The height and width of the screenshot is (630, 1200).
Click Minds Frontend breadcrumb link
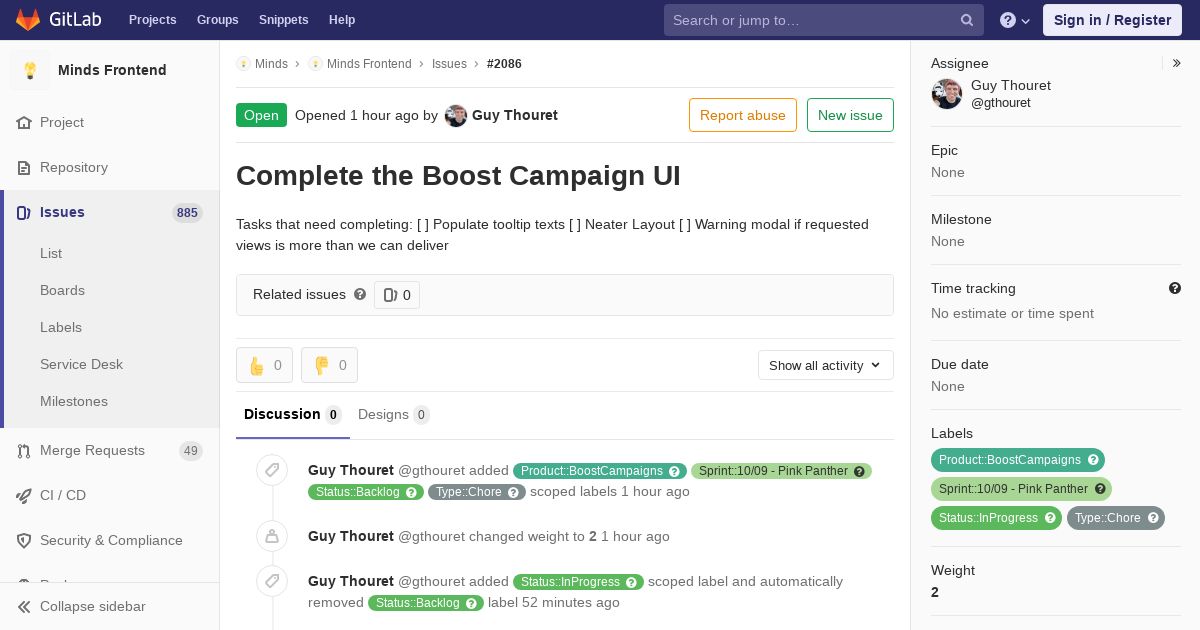(369, 63)
